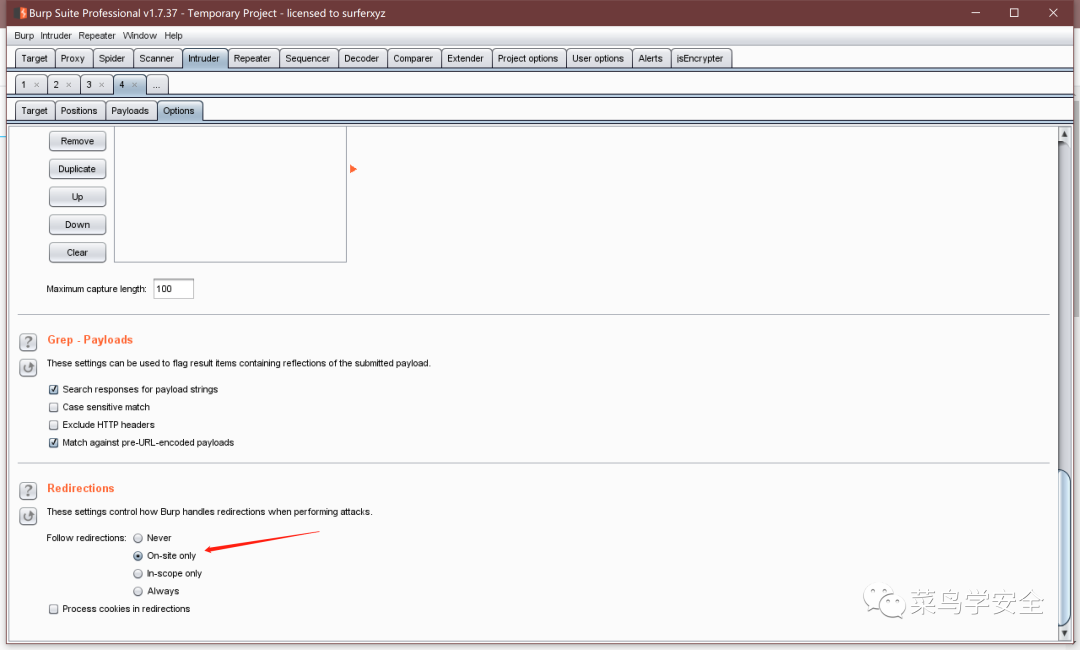Open the Project options tab
This screenshot has width=1080, height=650.
(528, 59)
